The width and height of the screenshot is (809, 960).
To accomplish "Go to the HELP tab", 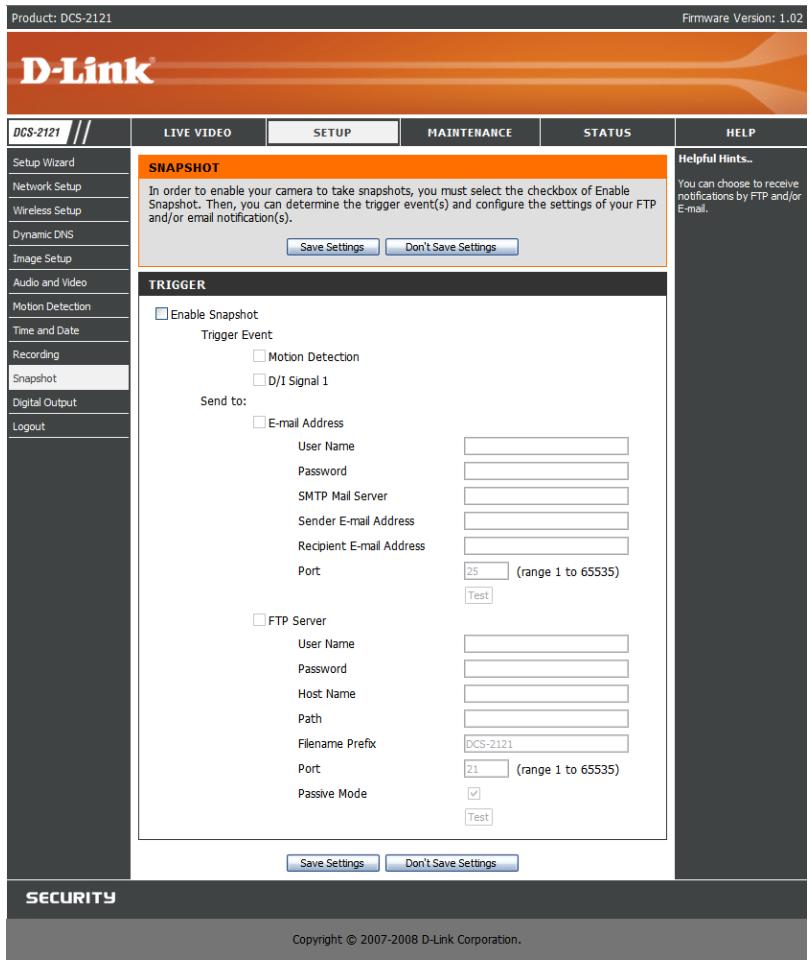I will coord(740,132).
